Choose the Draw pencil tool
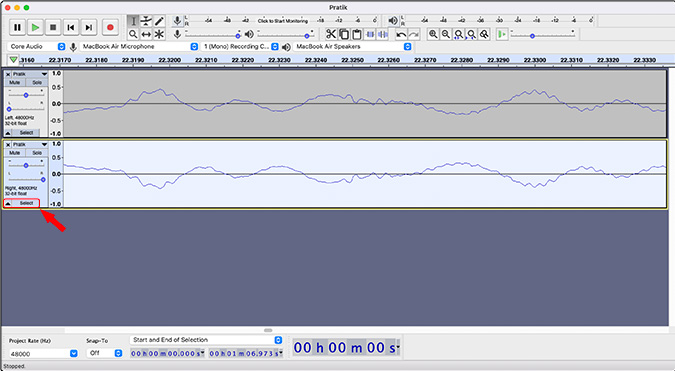The height and width of the screenshot is (371, 675). [x=159, y=21]
